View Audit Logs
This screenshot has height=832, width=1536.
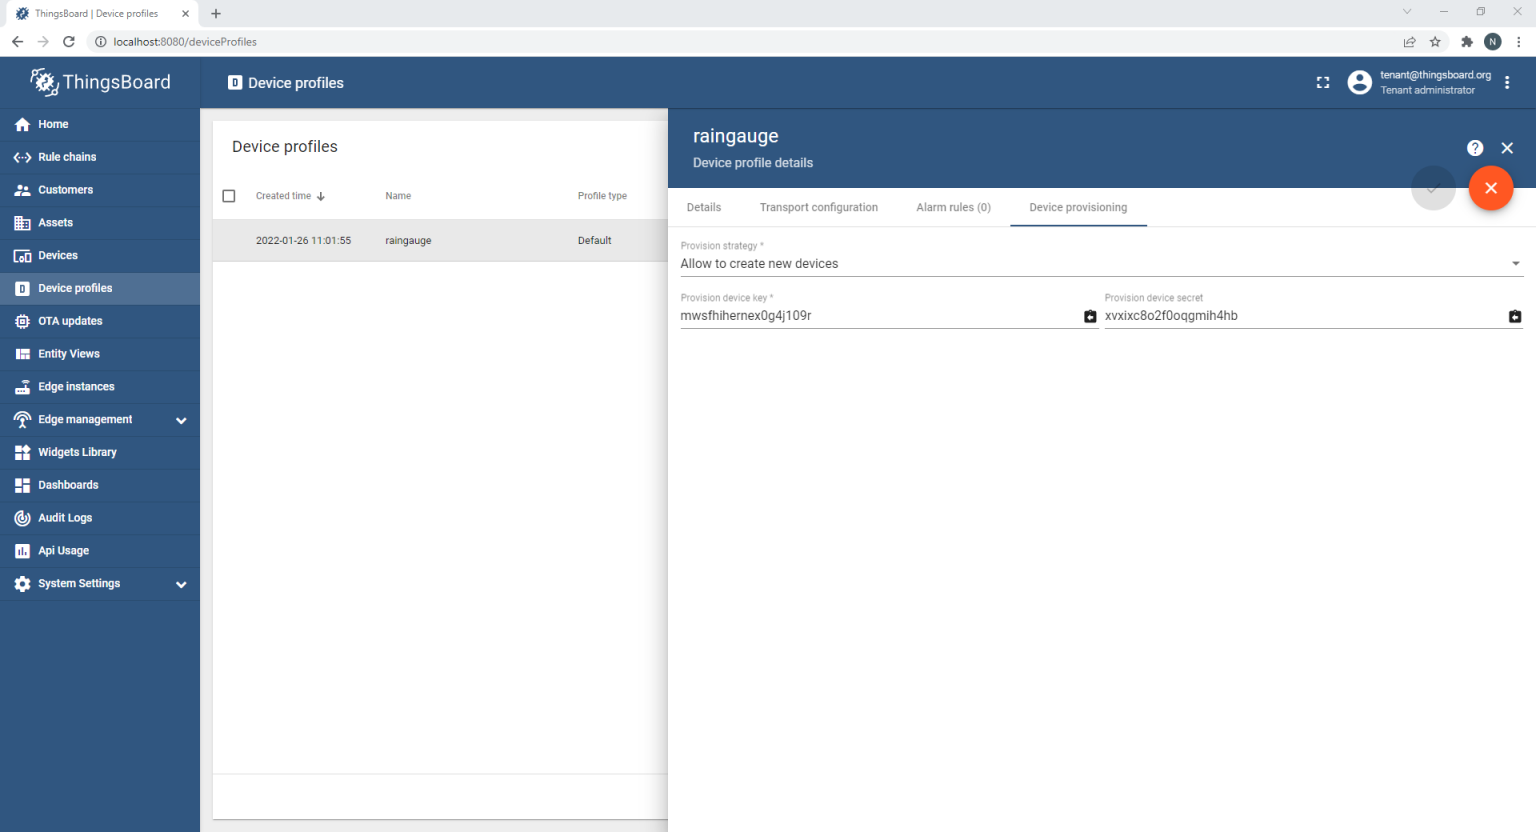63,518
